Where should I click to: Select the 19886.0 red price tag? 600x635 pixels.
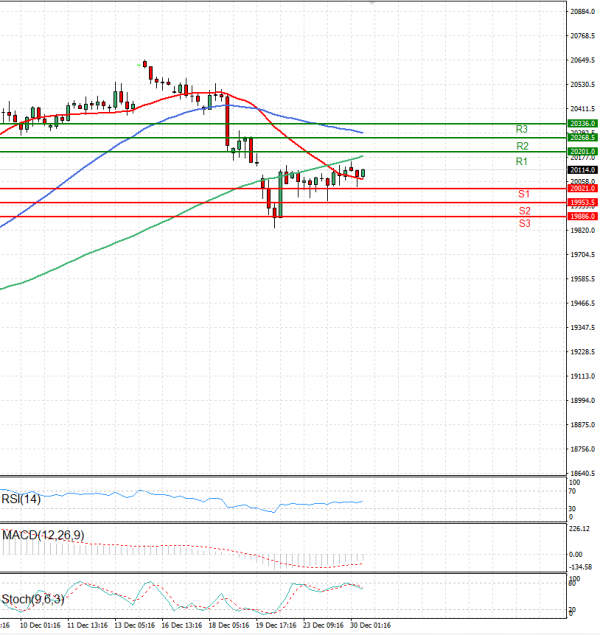(x=582, y=216)
